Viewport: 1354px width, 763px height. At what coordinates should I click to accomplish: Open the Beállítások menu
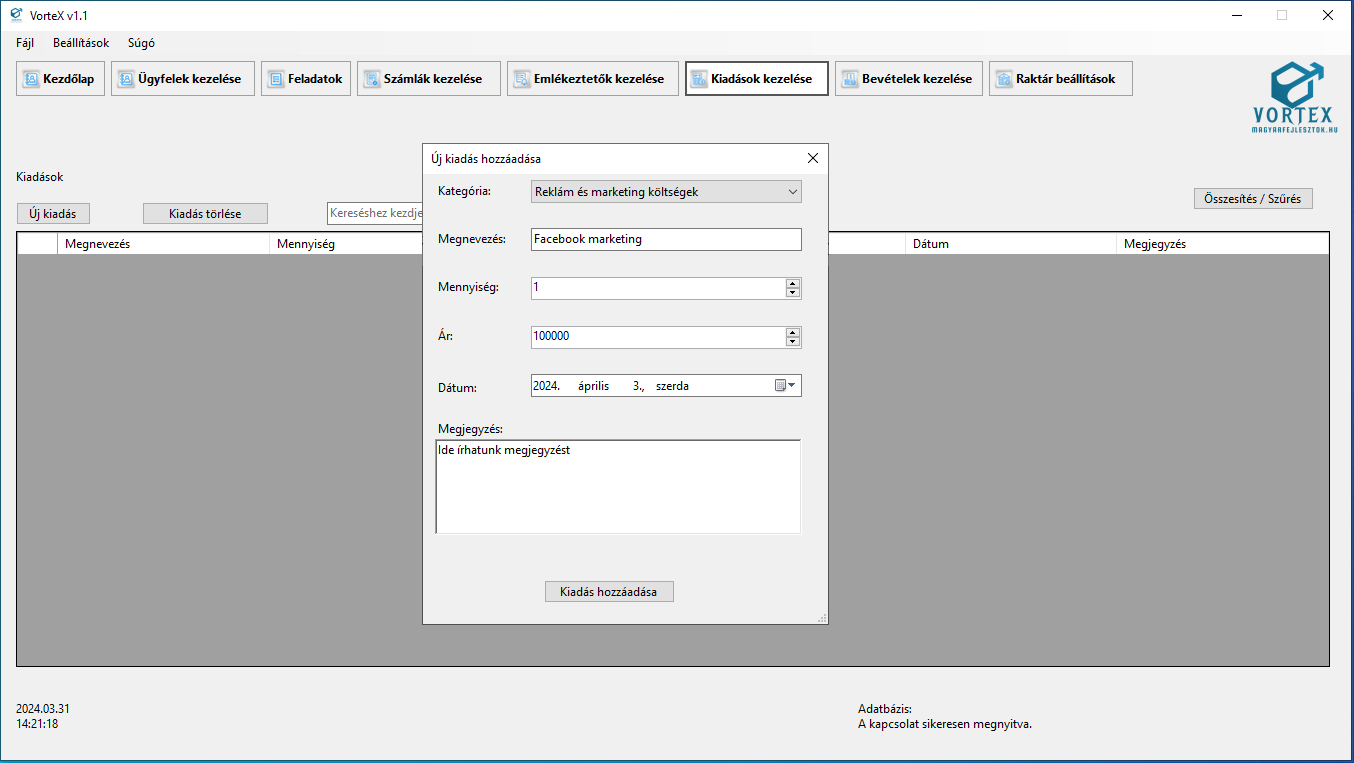(81, 43)
